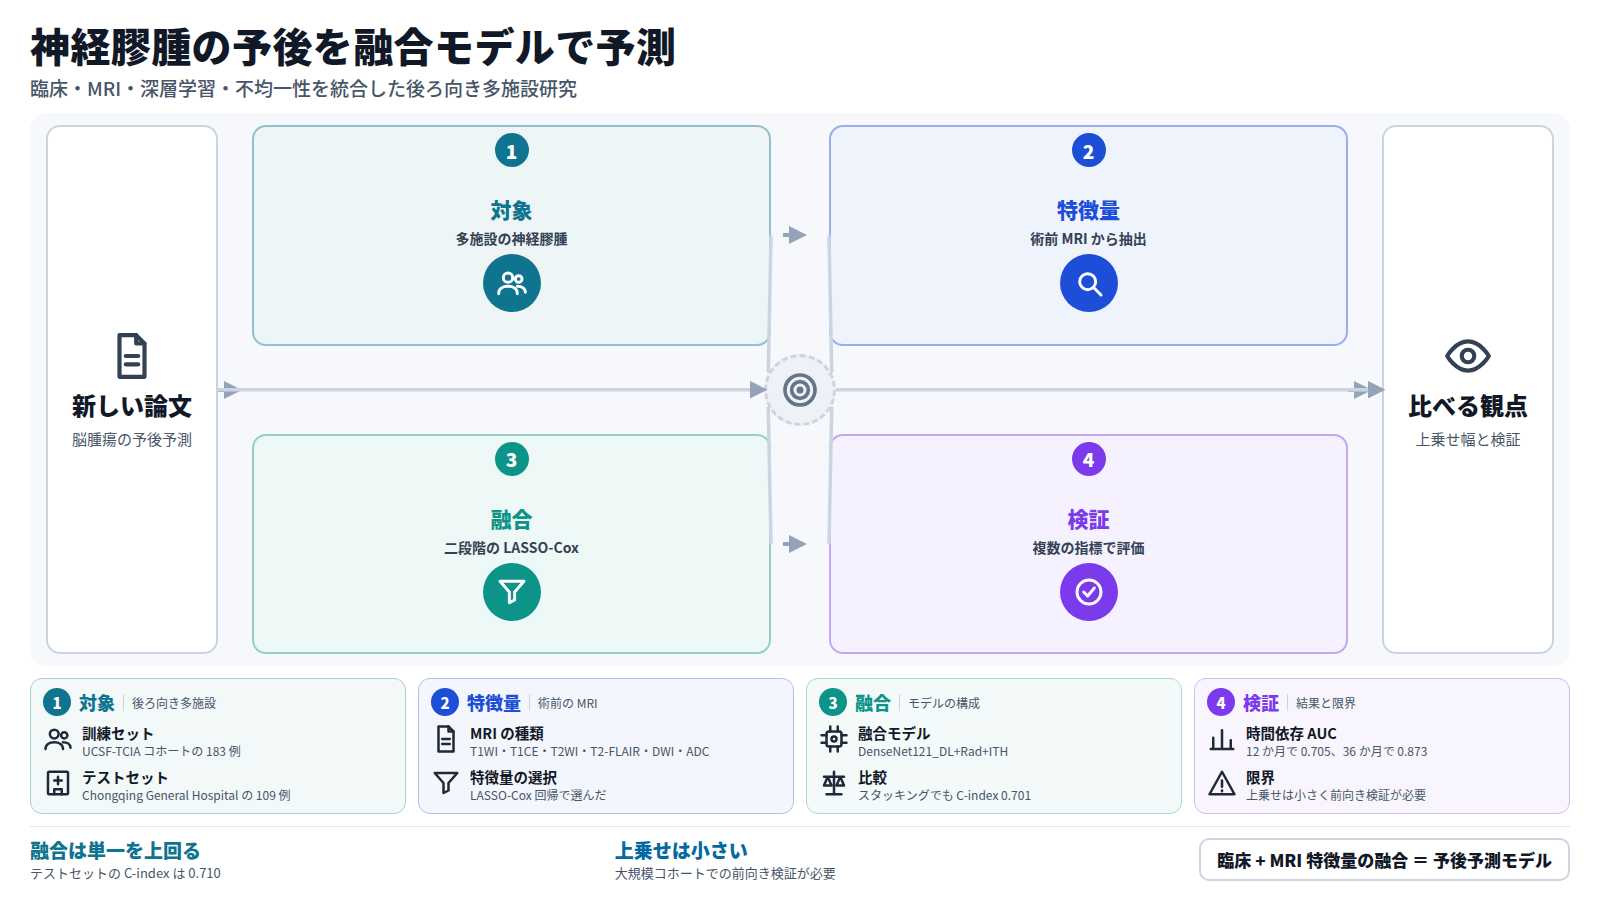Click text LASSO-Cox 回帰で選んだ

[538, 795]
